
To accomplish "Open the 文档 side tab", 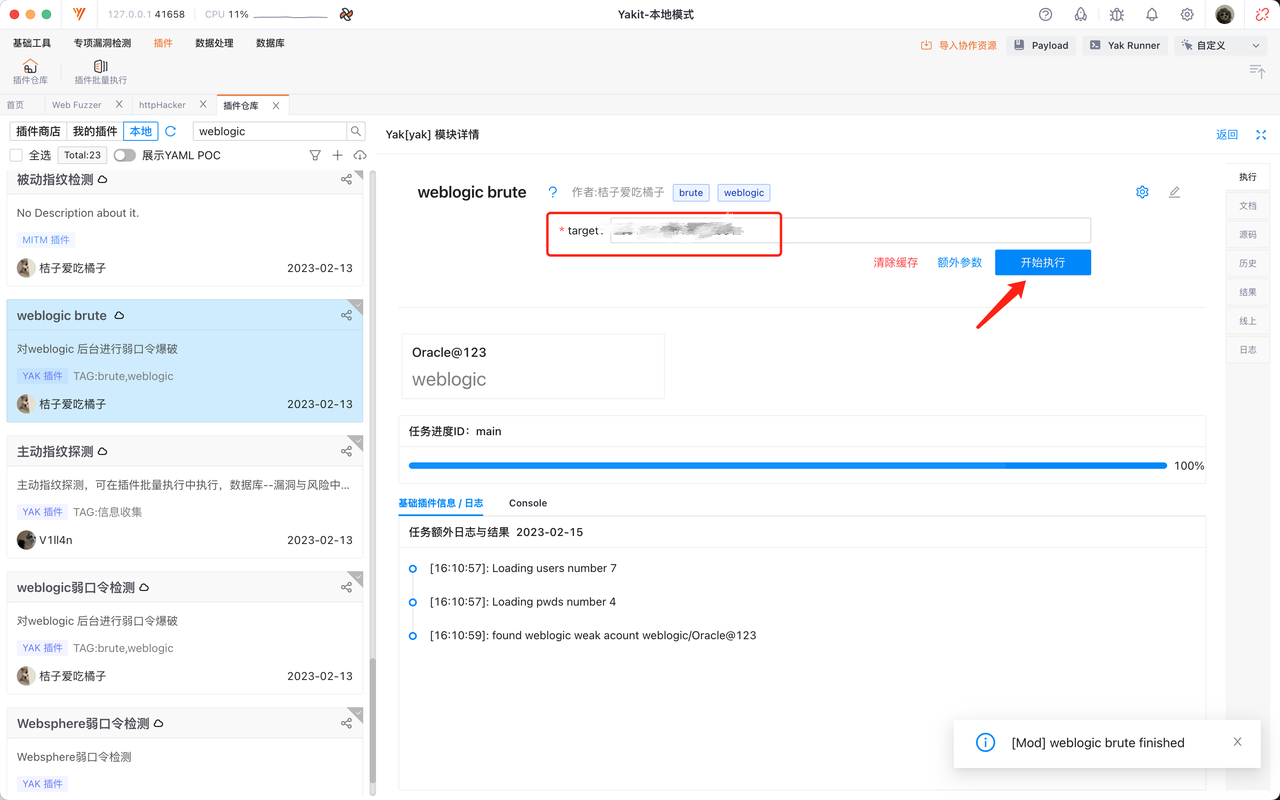I will (x=1248, y=205).
